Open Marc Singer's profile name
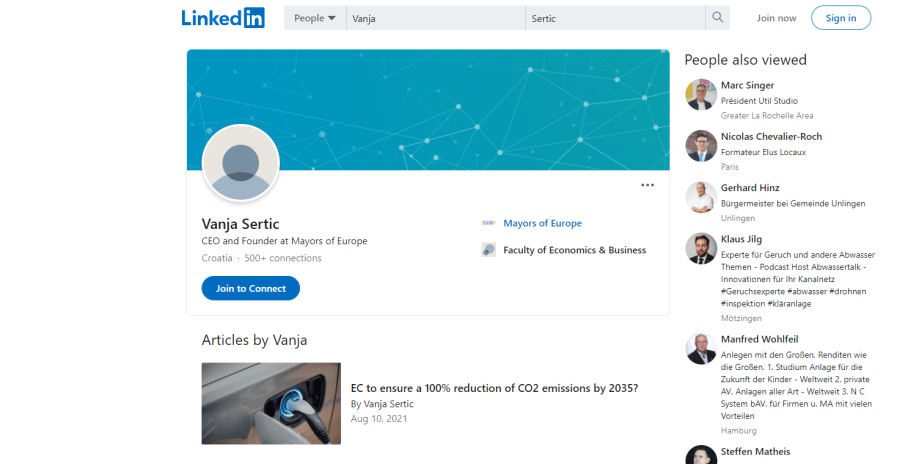Image resolution: width=900 pixels, height=464 pixels. tap(747, 85)
